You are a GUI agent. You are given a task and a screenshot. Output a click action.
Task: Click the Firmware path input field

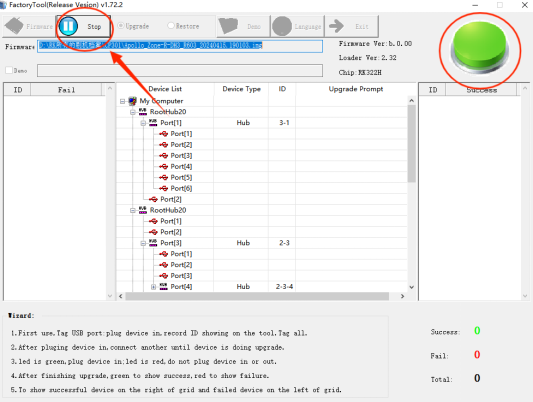[x=180, y=46]
